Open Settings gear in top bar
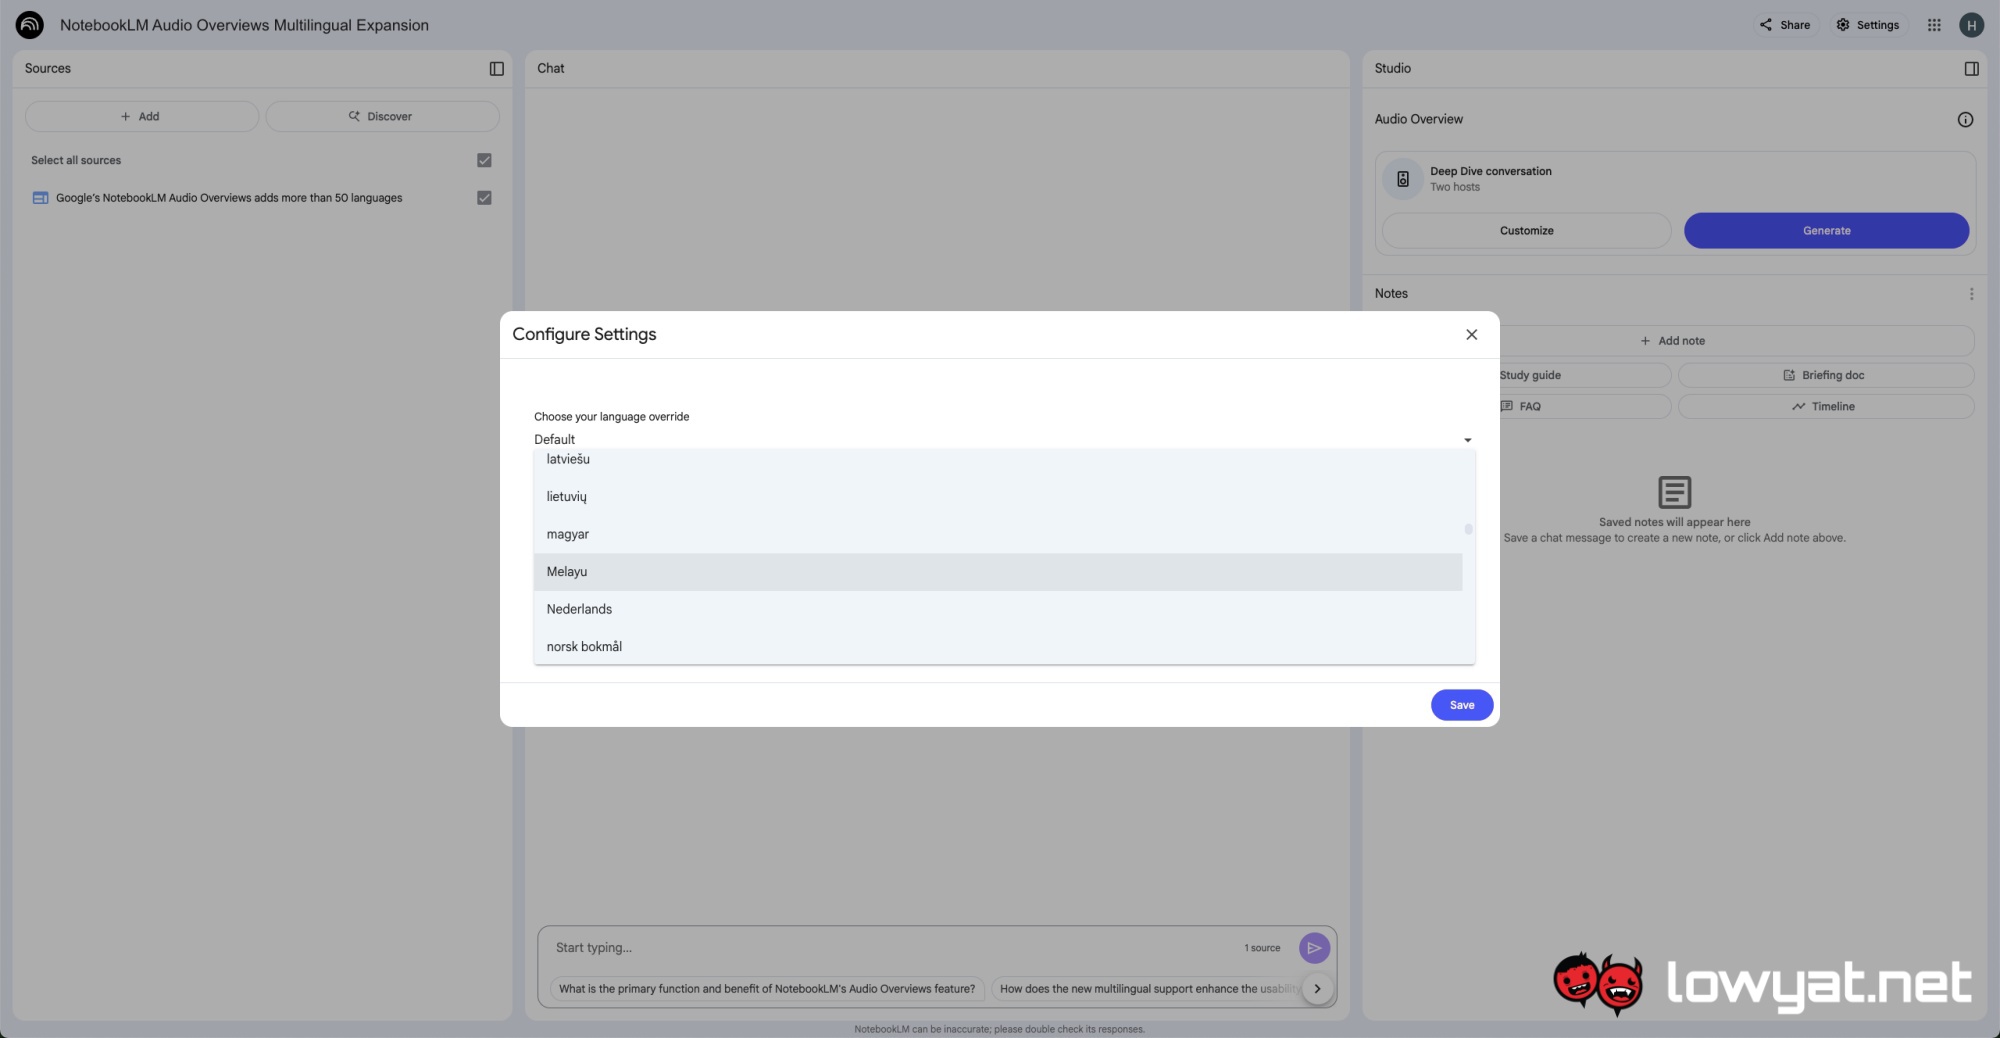The width and height of the screenshot is (2000, 1038). click(x=1867, y=25)
